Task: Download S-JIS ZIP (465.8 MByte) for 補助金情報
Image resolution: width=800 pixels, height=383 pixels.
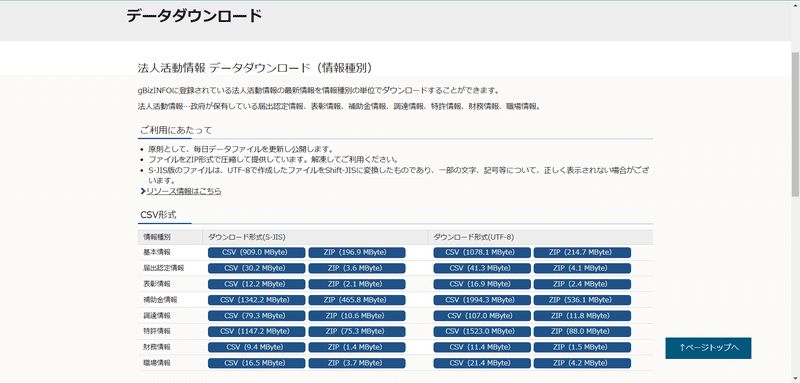Action: 357,300
